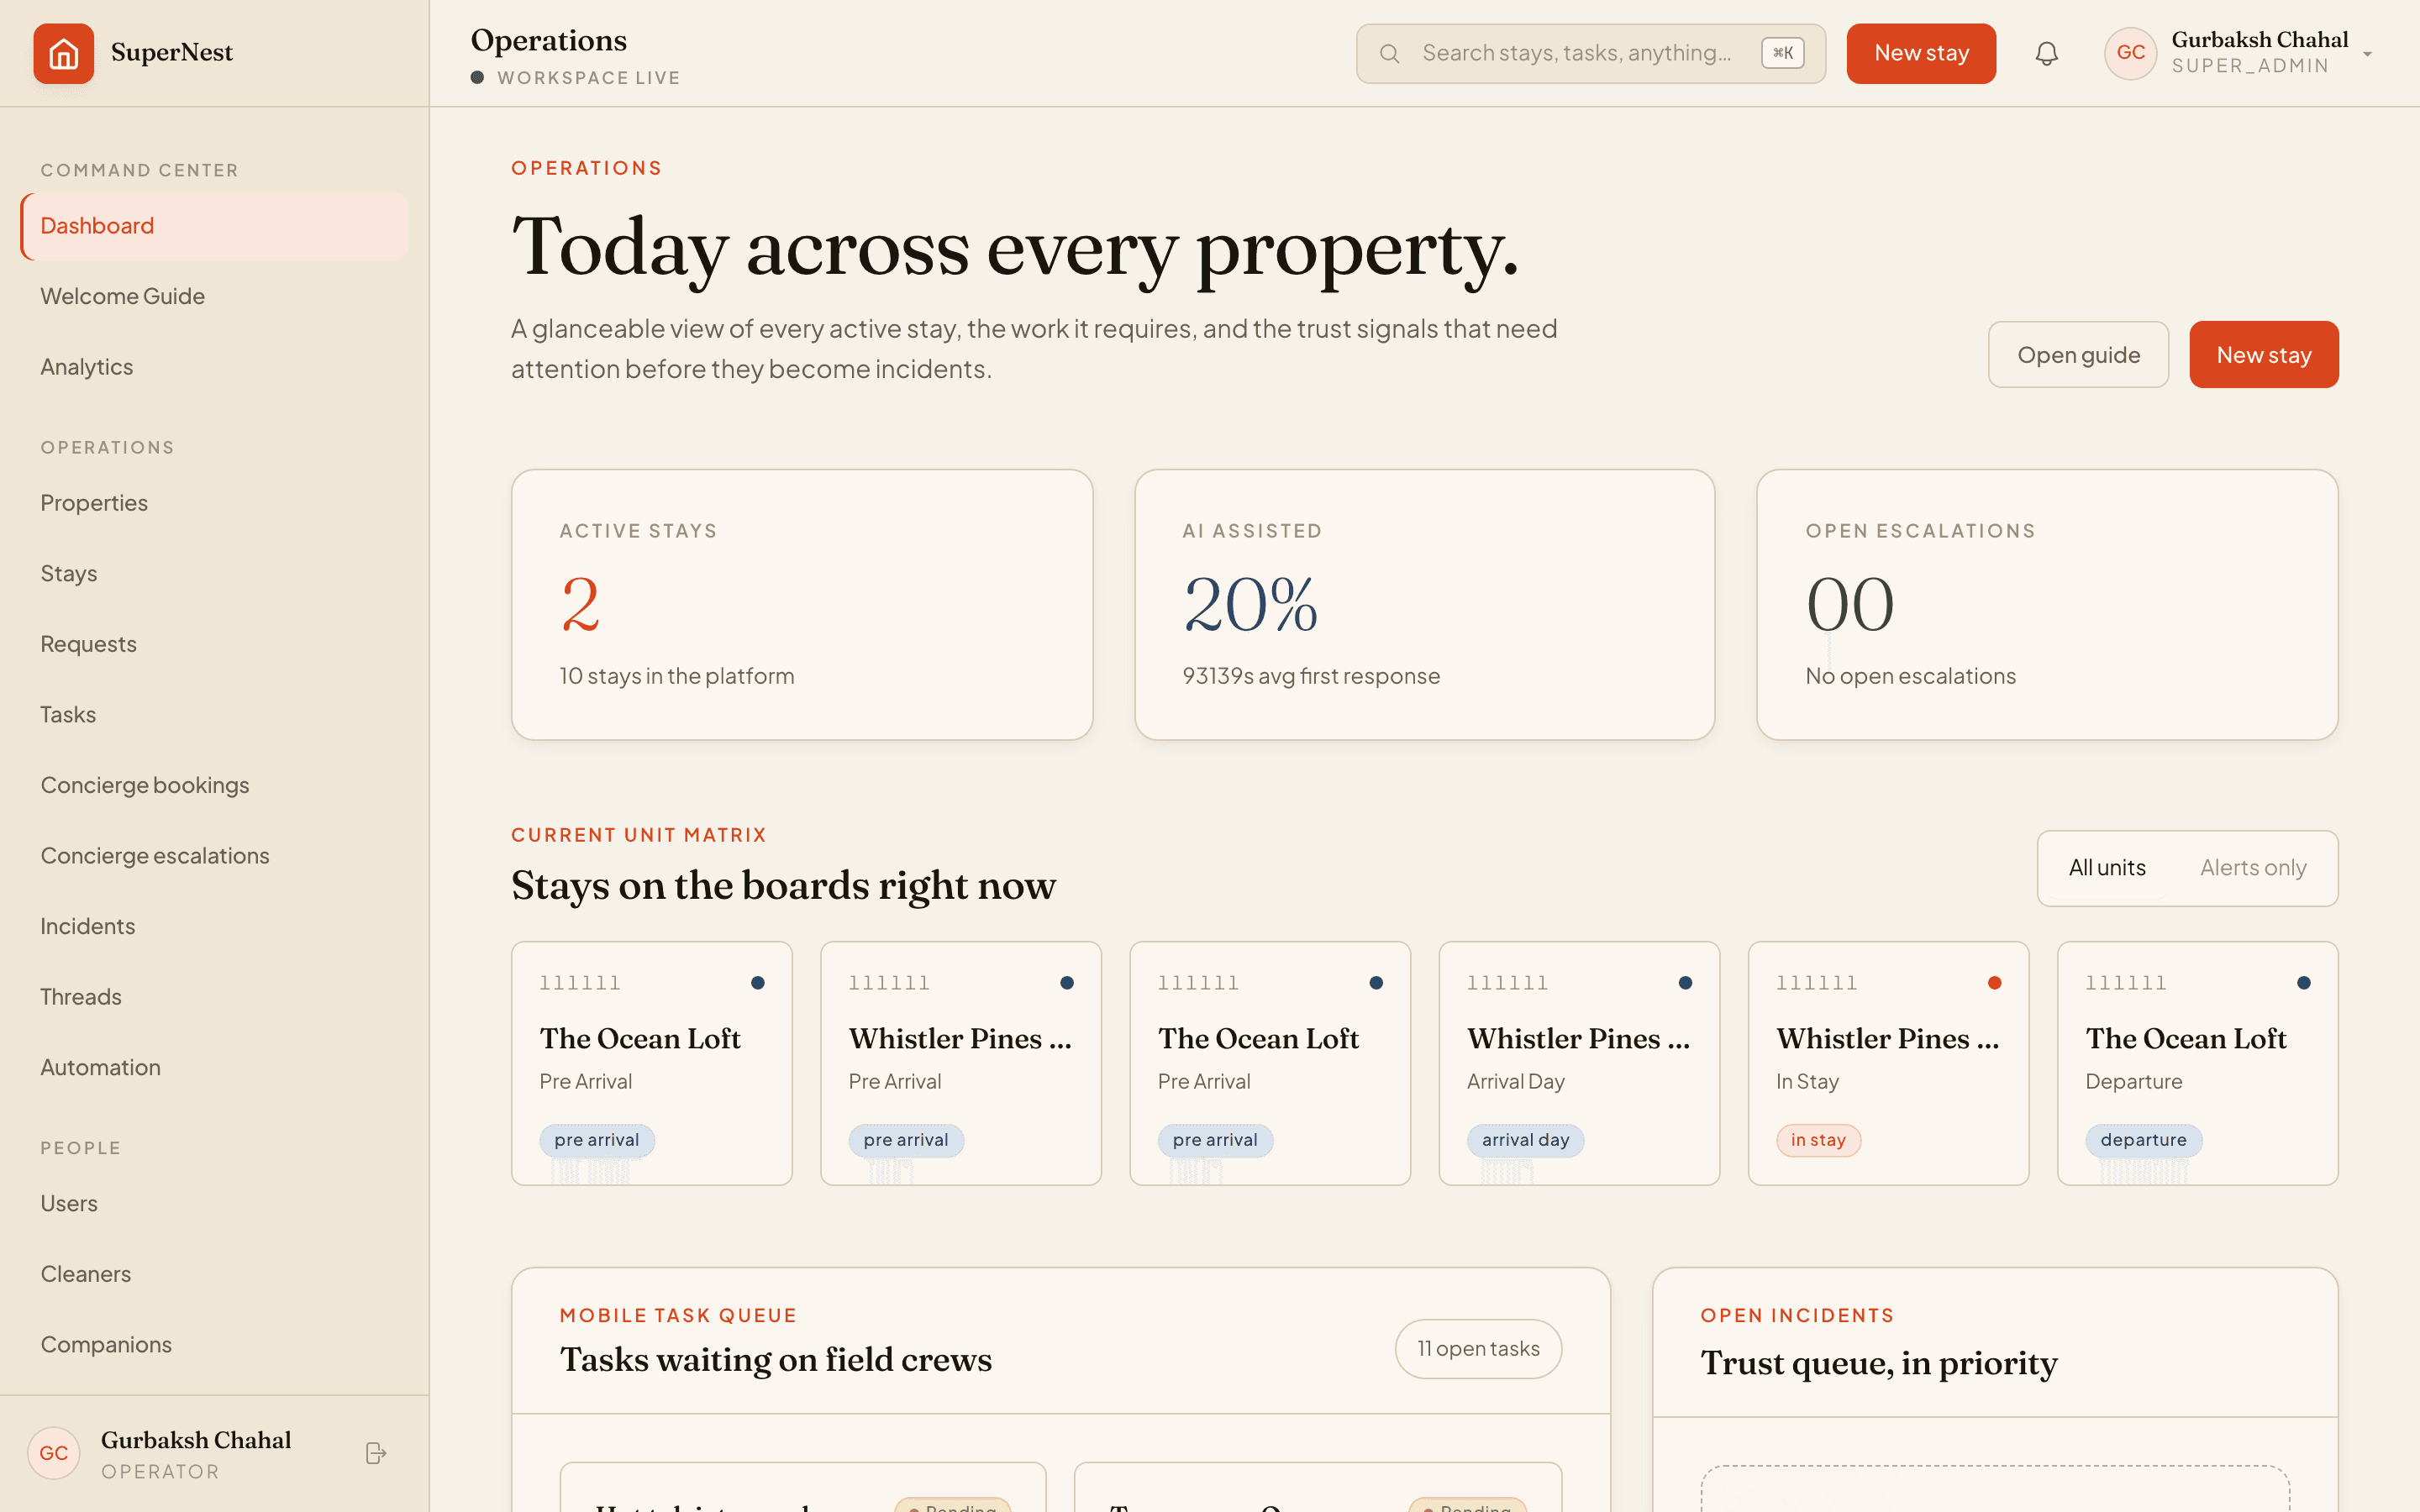Focus the search stays, tasks field
2420x1512 pixels.
tap(1591, 53)
